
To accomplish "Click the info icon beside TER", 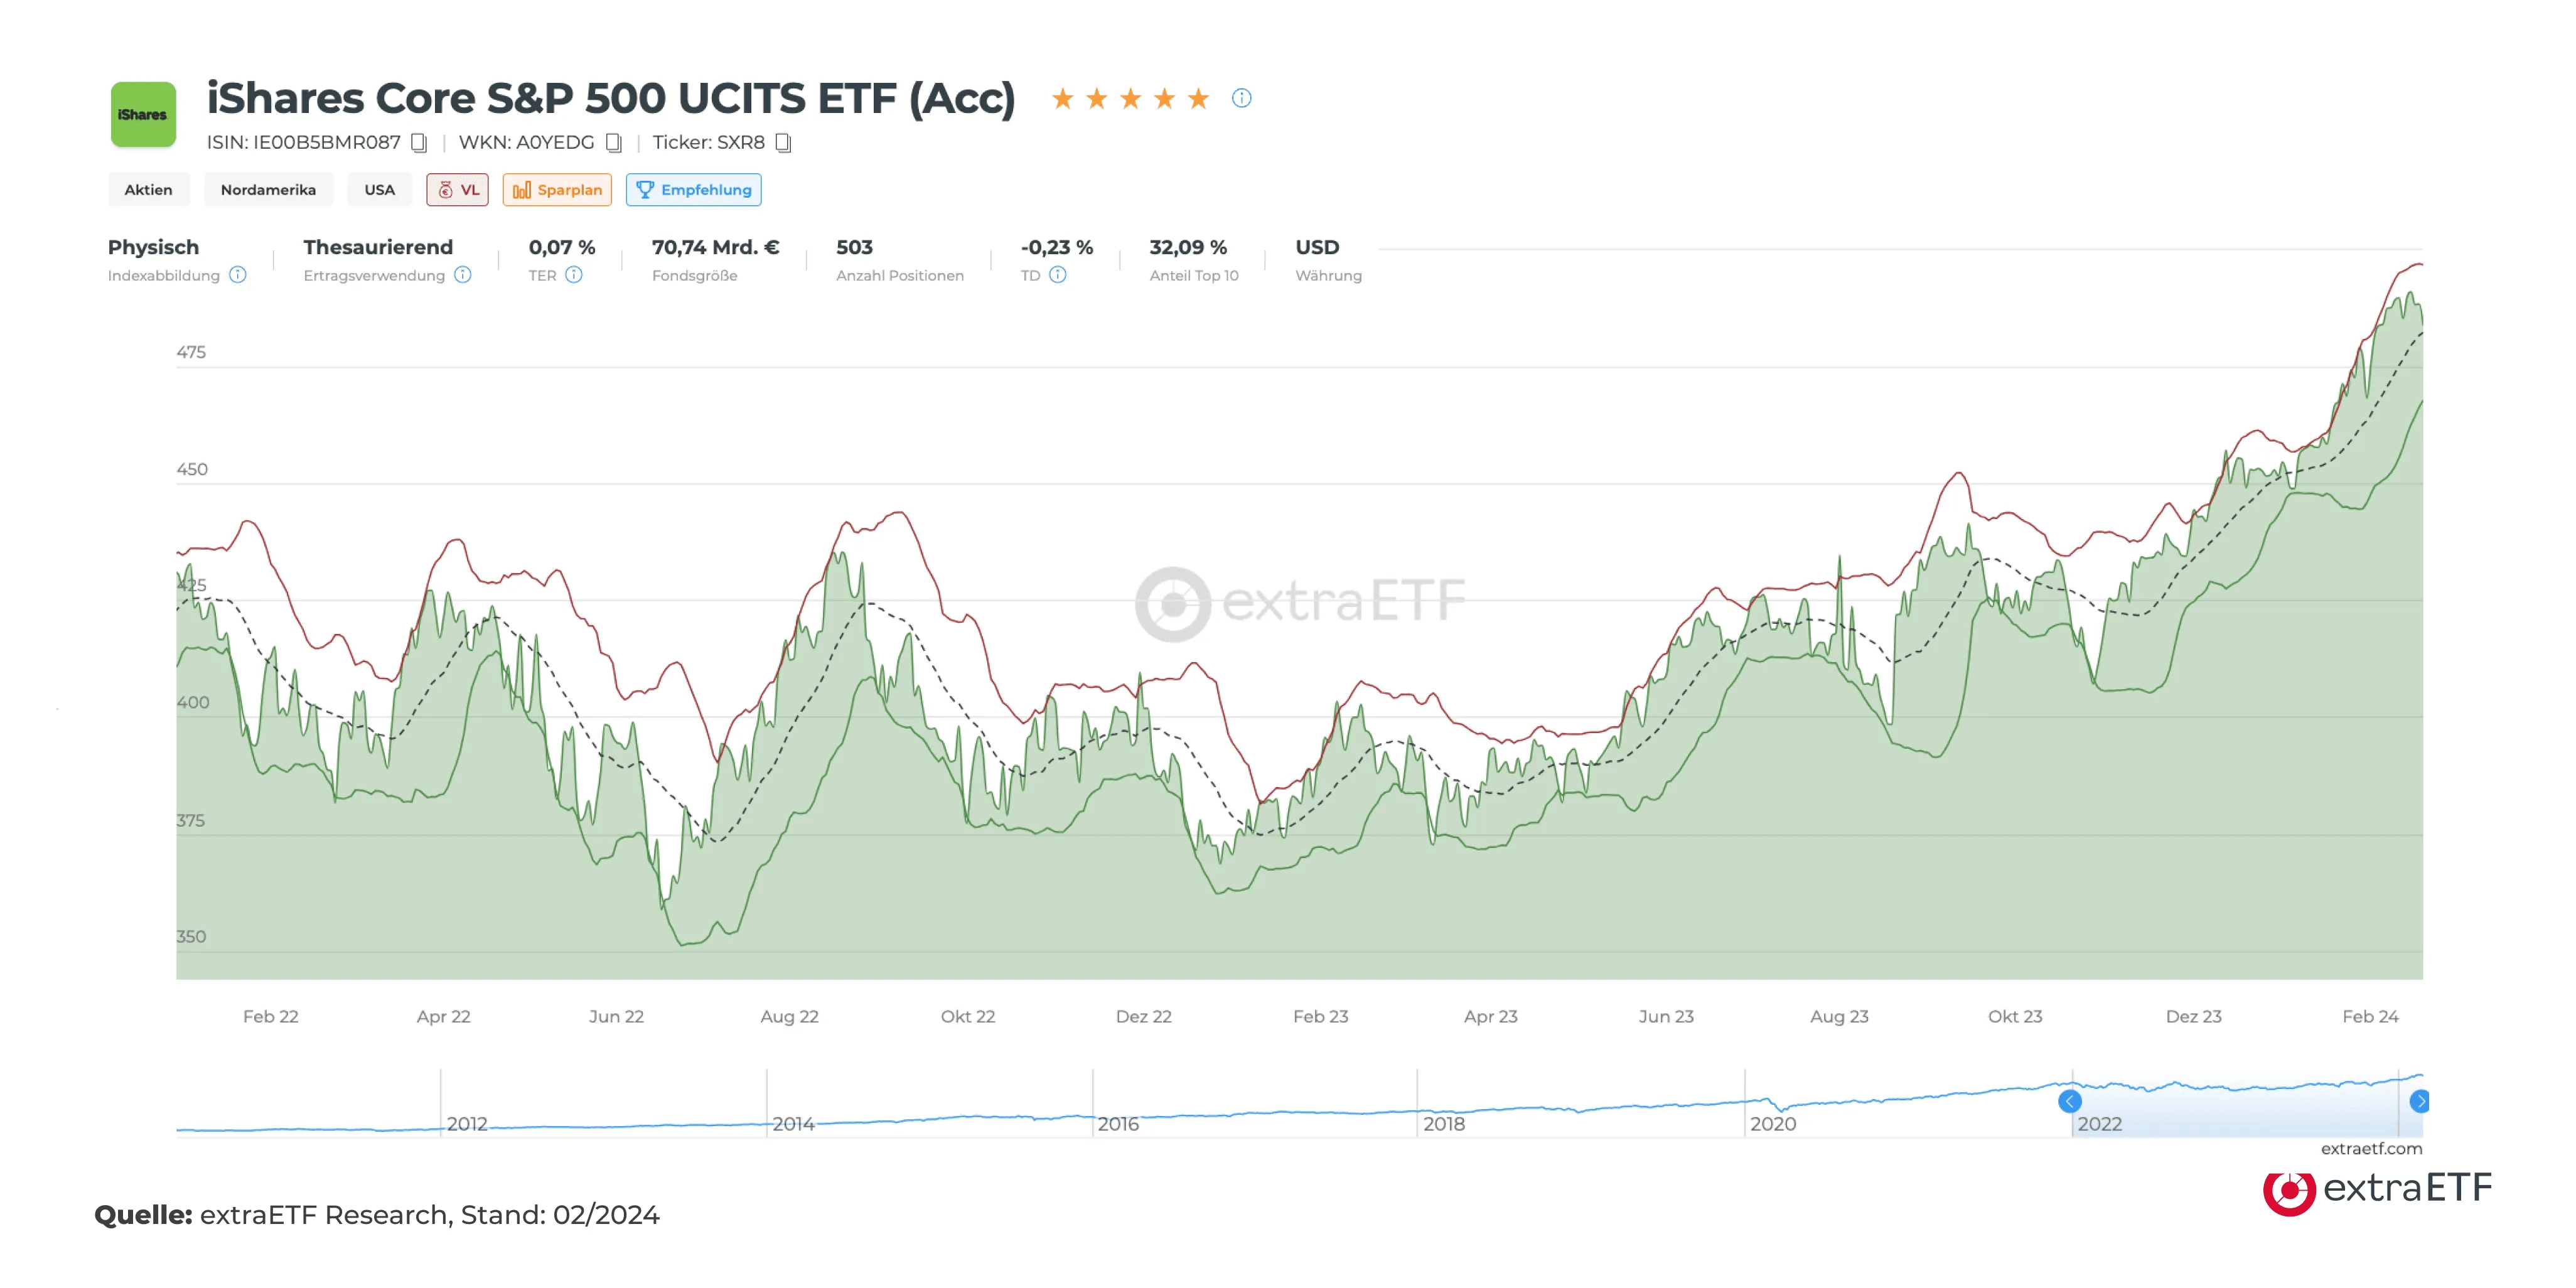I will (574, 275).
